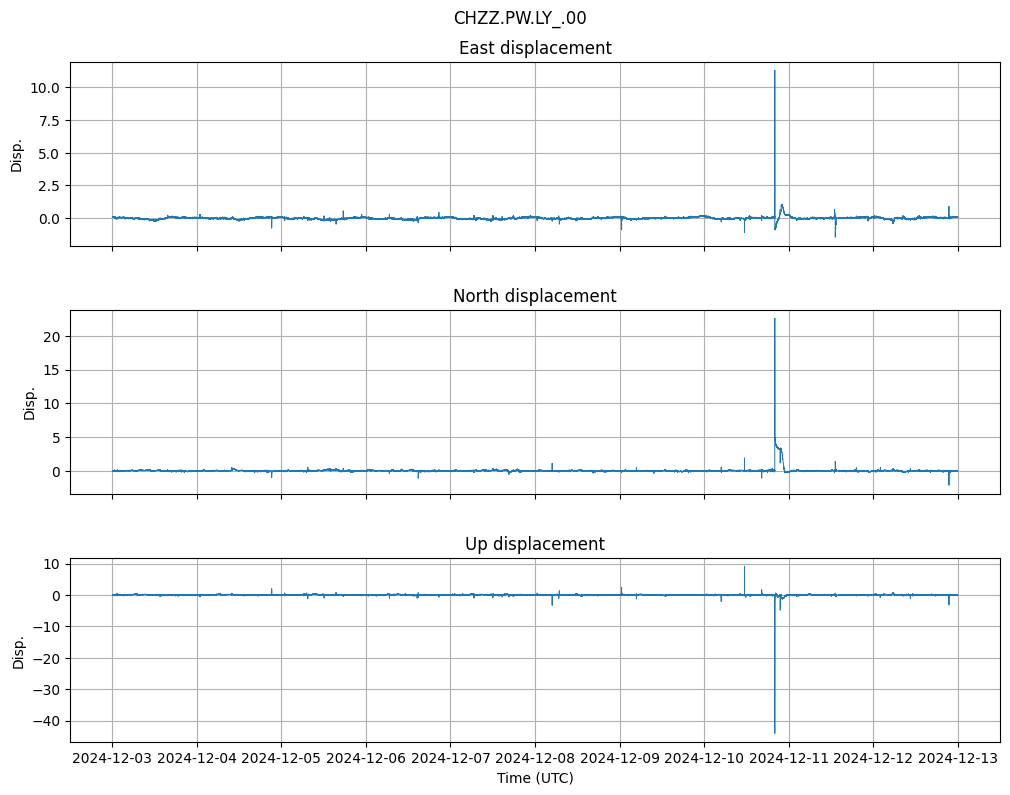1010x795 pixels.
Task: Click the East plot's Disp. y-axis label
Action: point(17,154)
